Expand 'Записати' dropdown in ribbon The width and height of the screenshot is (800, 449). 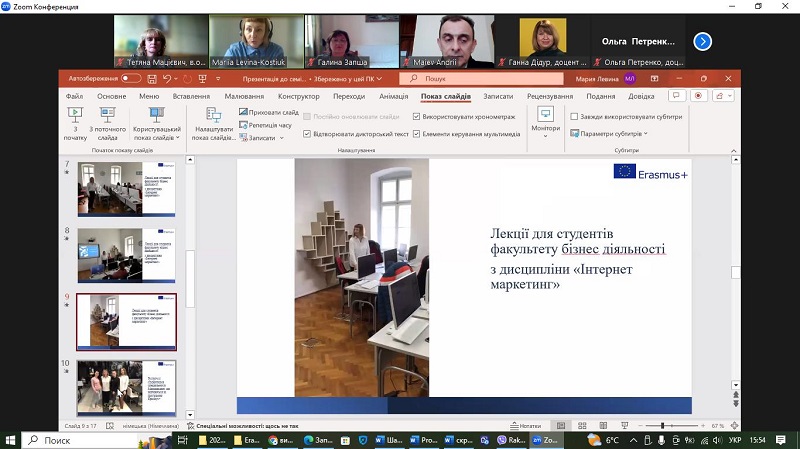coord(263,138)
